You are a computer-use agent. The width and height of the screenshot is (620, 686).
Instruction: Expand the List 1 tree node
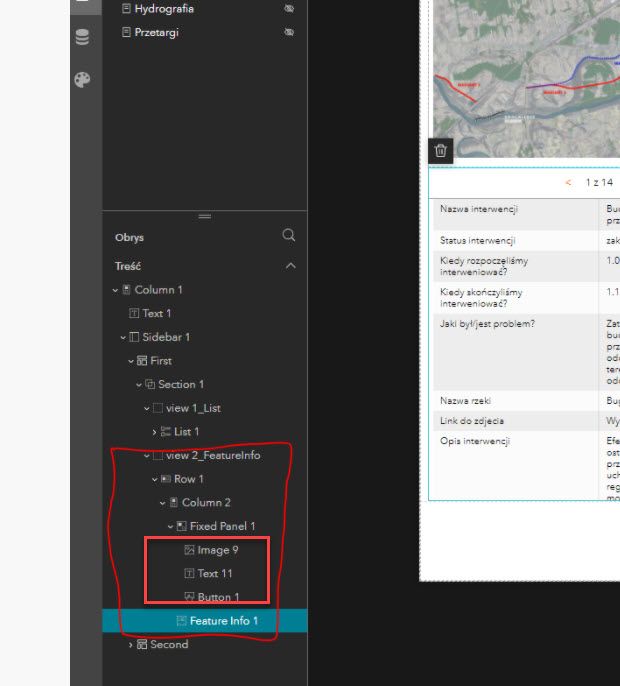pos(154,432)
